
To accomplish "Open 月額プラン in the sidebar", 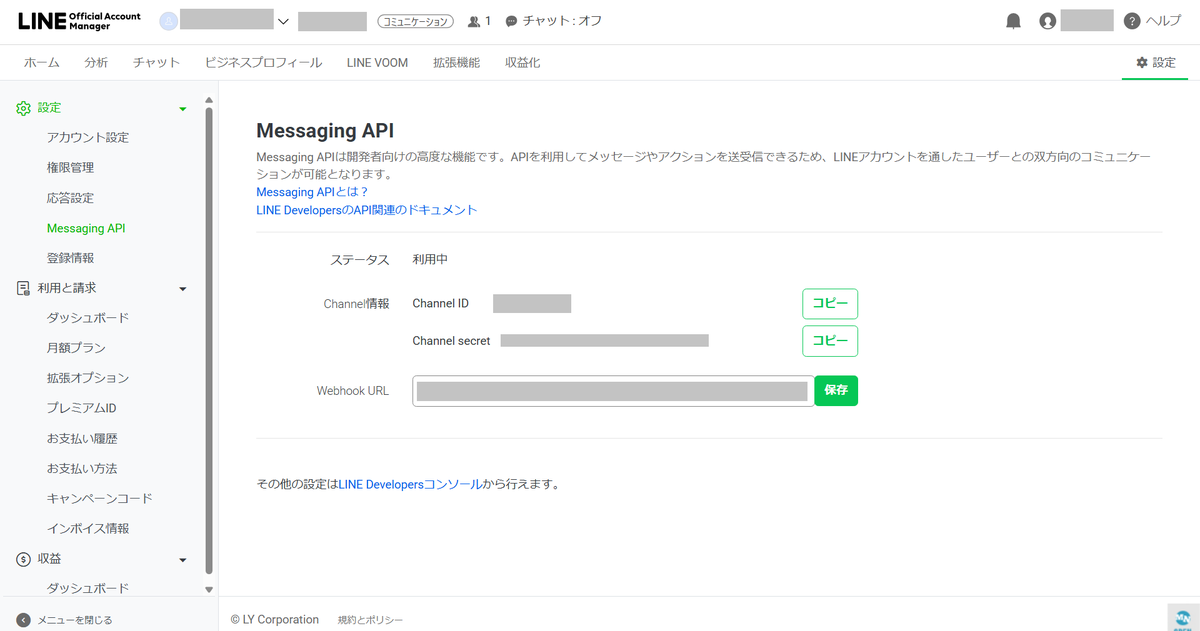I will pyautogui.click(x=76, y=348).
